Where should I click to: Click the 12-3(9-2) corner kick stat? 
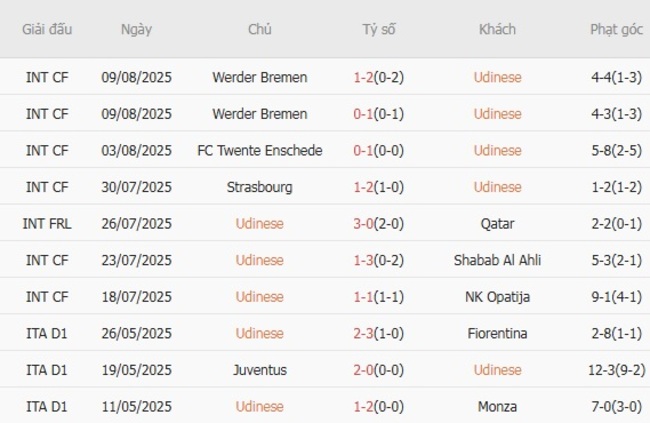[616, 370]
